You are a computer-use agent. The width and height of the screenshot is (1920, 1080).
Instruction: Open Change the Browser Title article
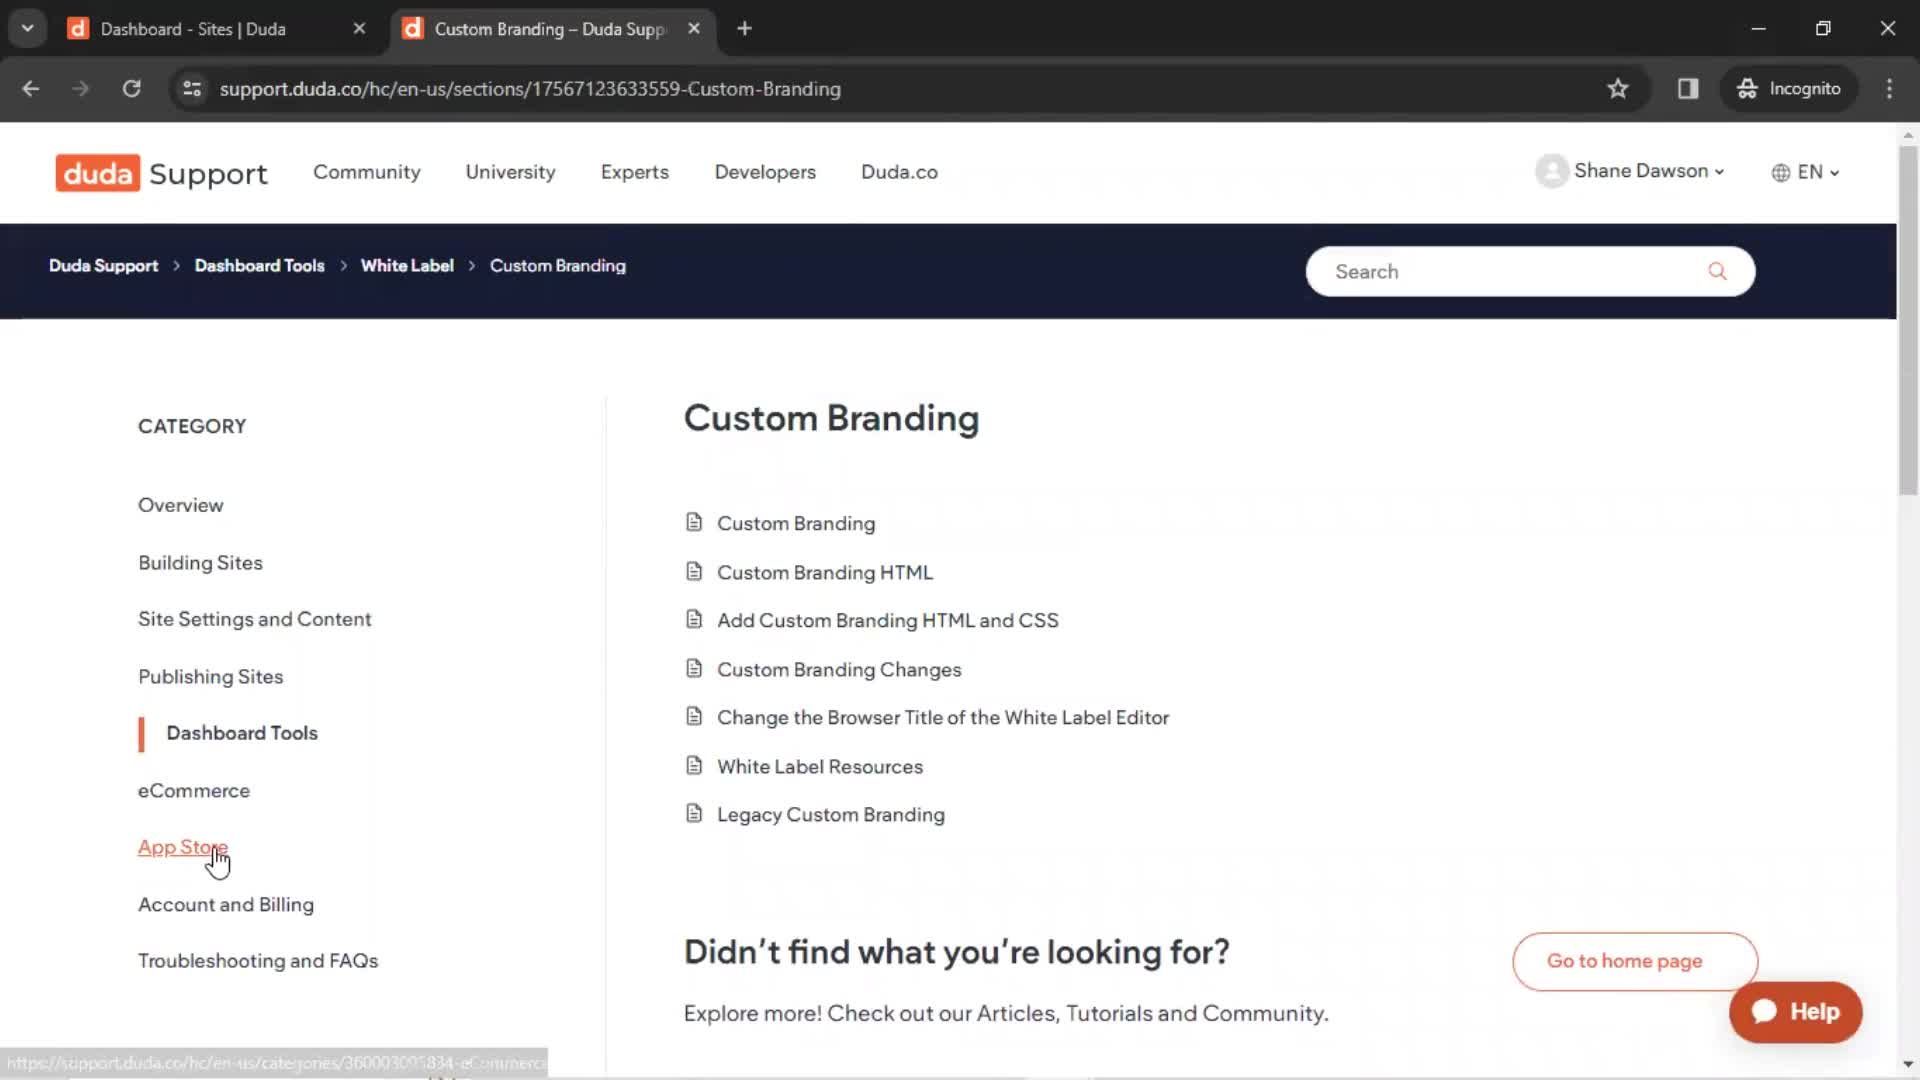pos(943,717)
